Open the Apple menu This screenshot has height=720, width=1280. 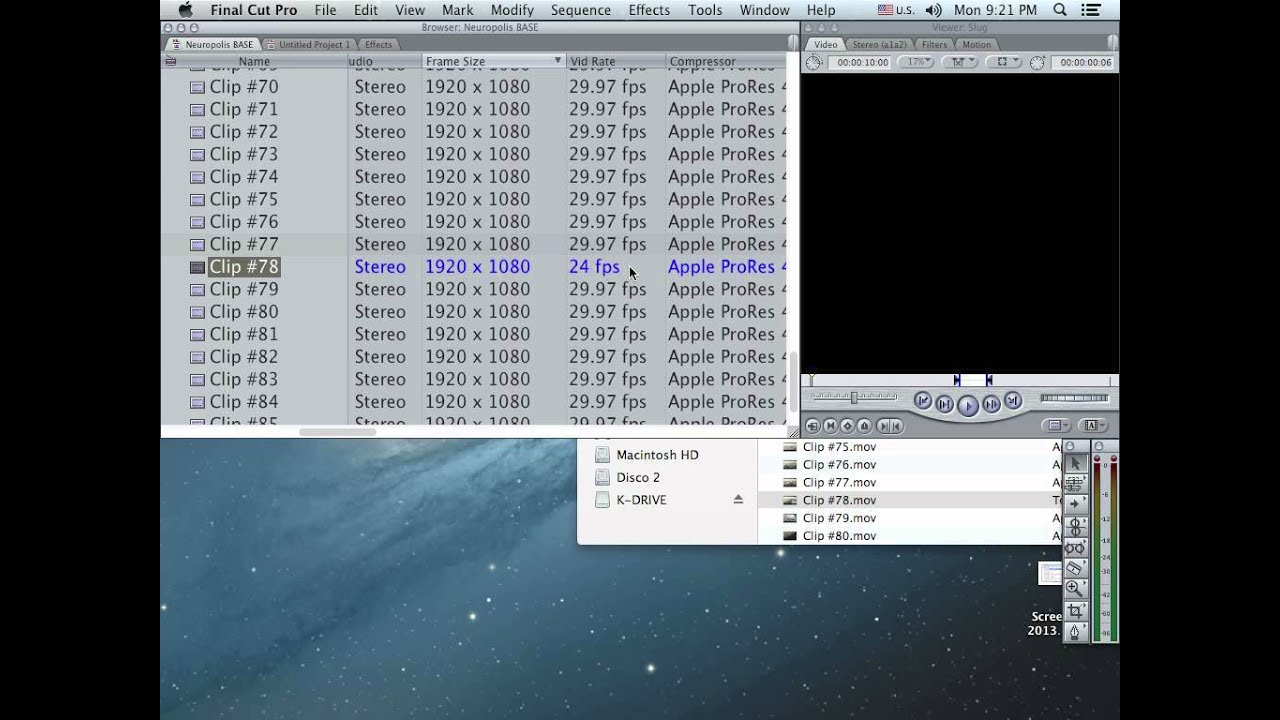click(185, 10)
